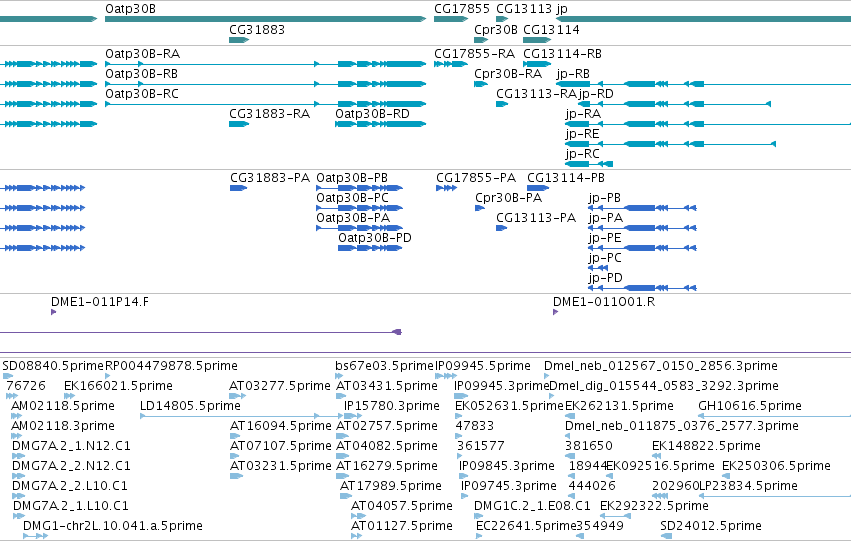Click the jp-PA protein feature

[x=642, y=228]
